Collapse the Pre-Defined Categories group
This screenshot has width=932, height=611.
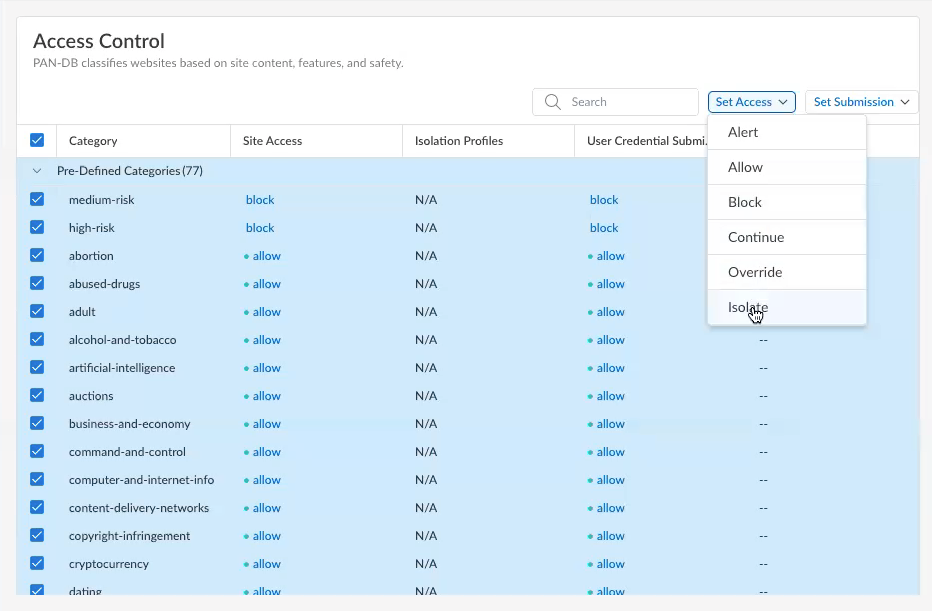pyautogui.click(x=37, y=171)
